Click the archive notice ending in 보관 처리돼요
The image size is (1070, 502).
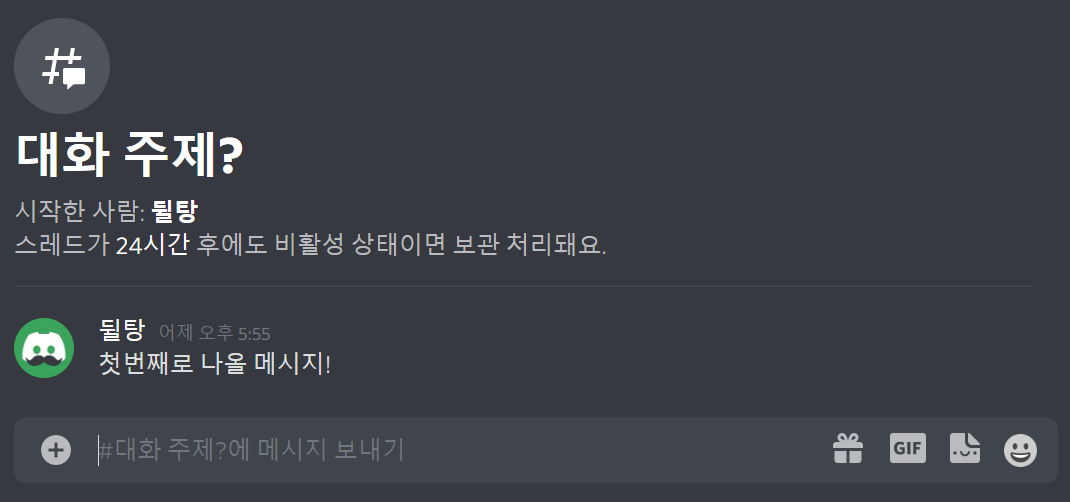tap(310, 246)
